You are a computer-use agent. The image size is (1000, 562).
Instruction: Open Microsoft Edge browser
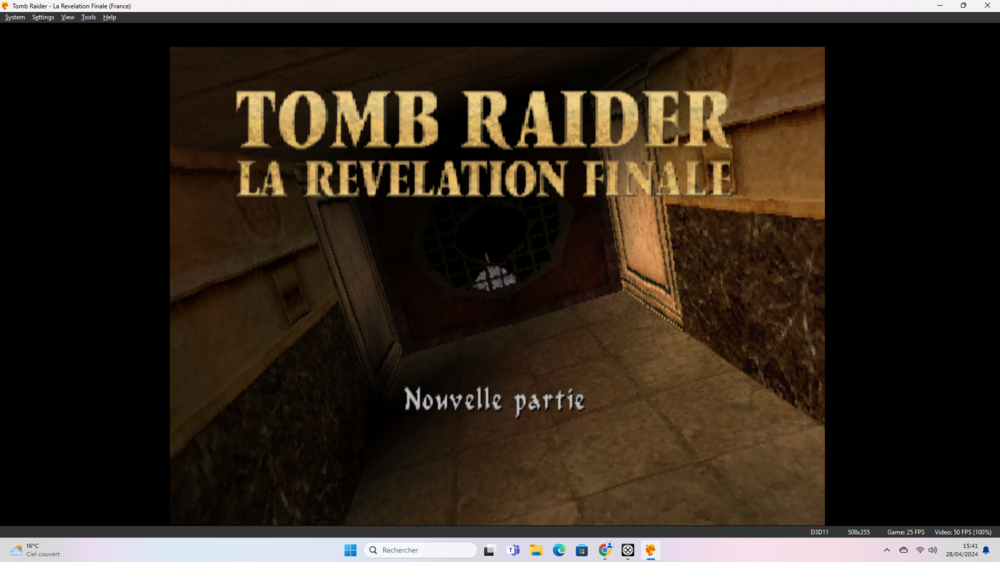point(559,550)
